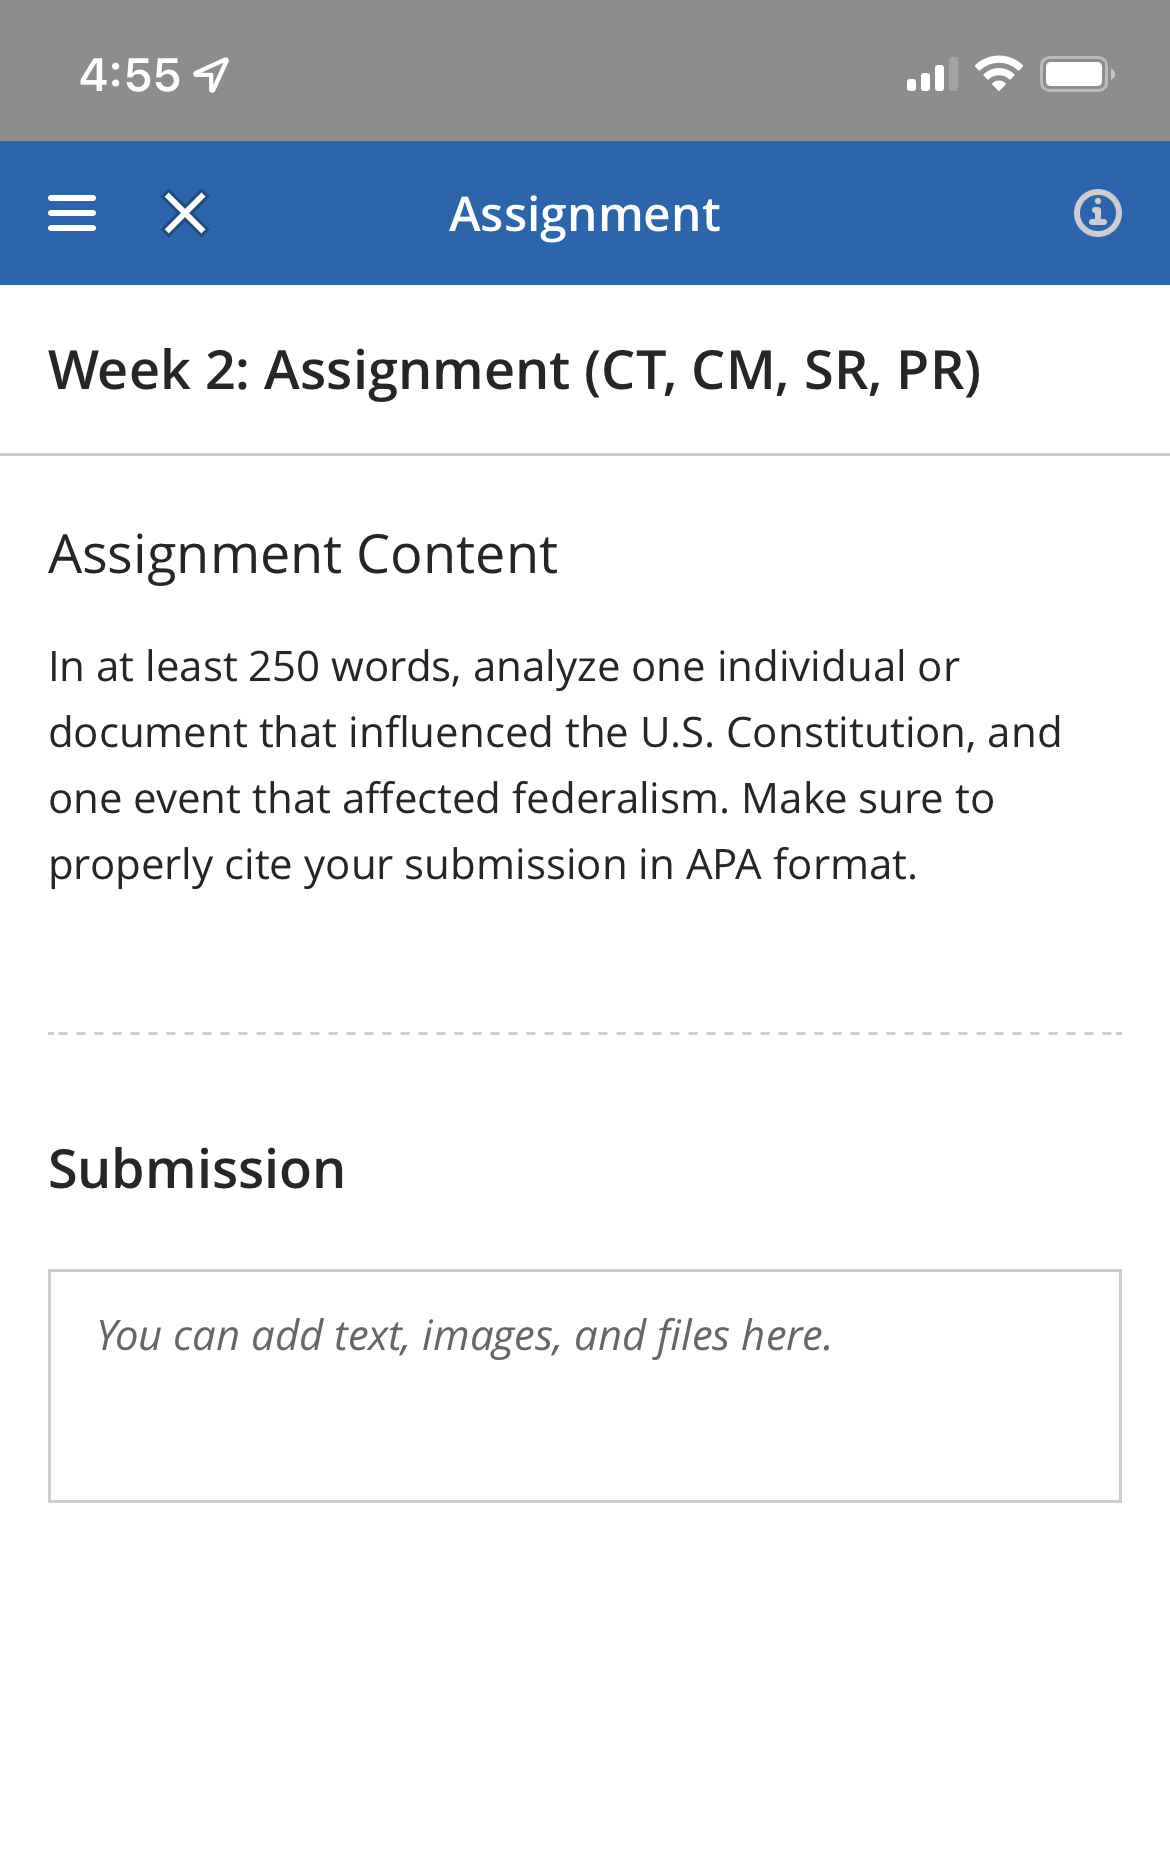Image resolution: width=1170 pixels, height=1857 pixels.
Task: Close the assignment with the X icon
Action: 185,213
